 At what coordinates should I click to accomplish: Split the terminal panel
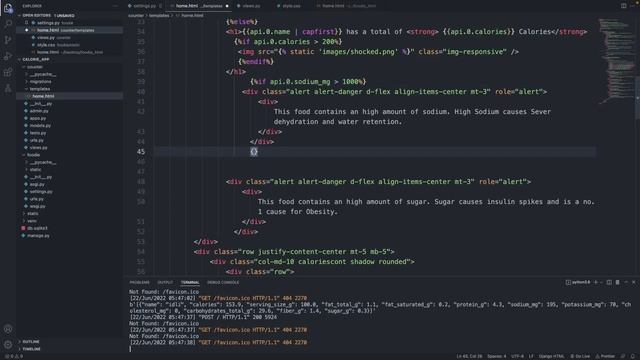[609, 282]
